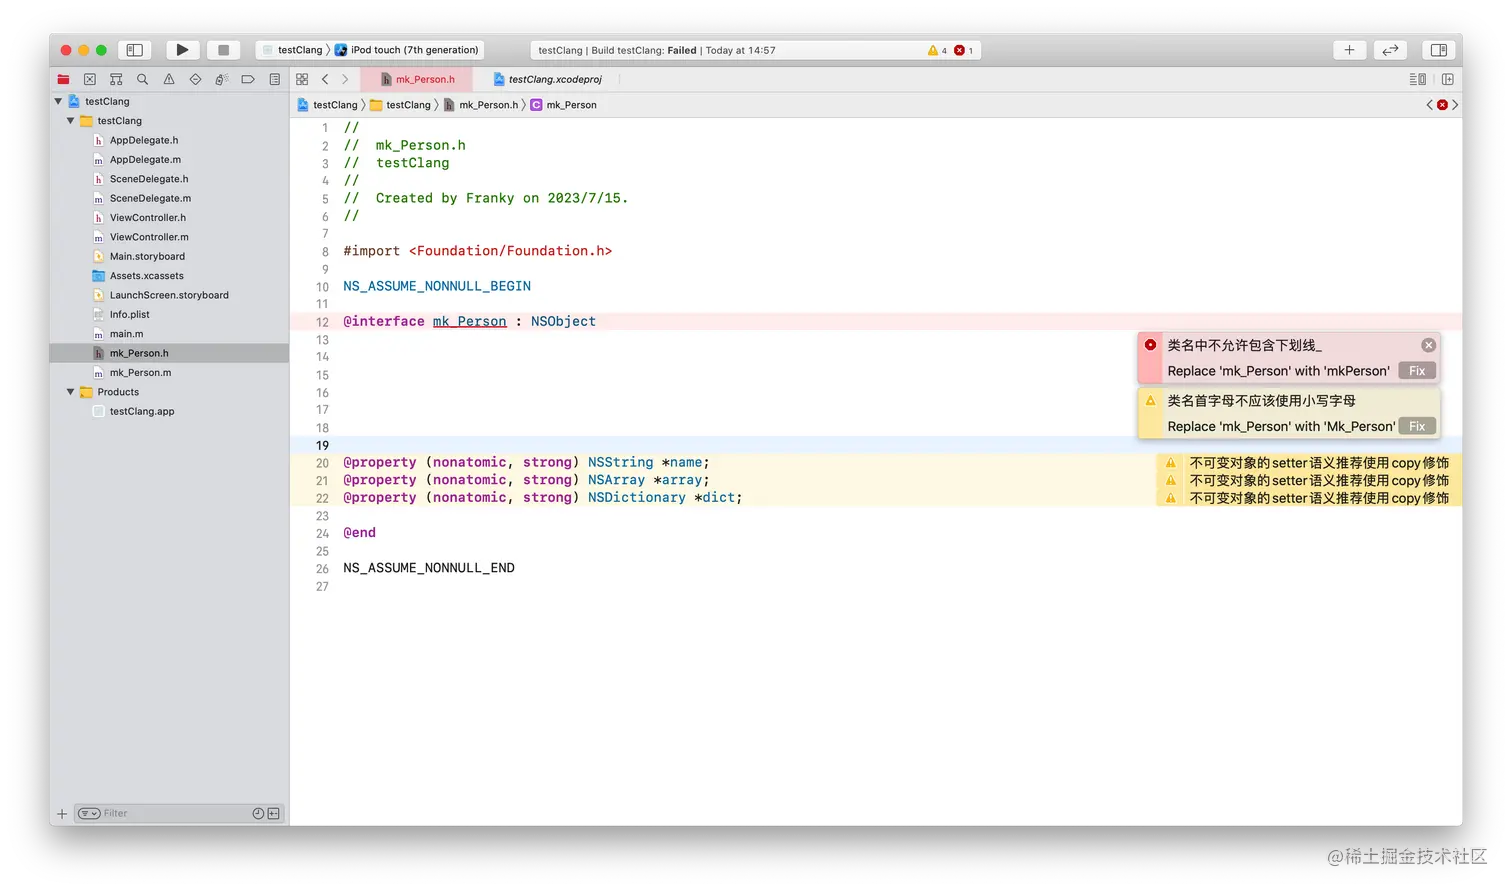Open Main.storyboard in navigator
1512x891 pixels.
pos(147,256)
